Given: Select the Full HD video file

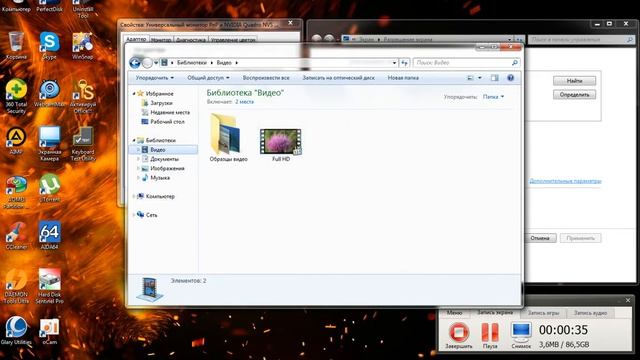Looking at the screenshot, I should [x=281, y=145].
